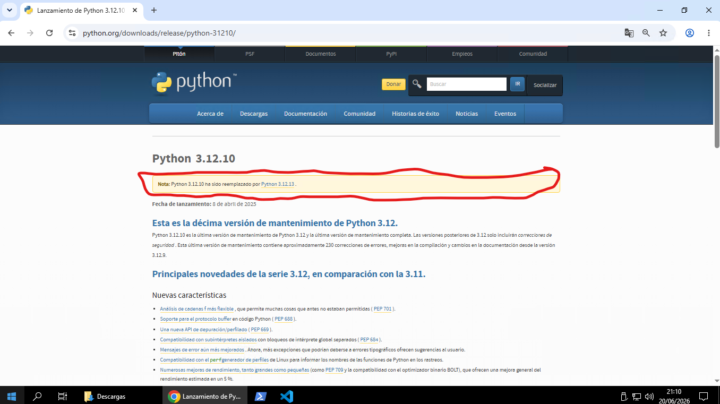Screen dimensions: 720x404
Task: Open network tray icon
Action: click(636, 396)
